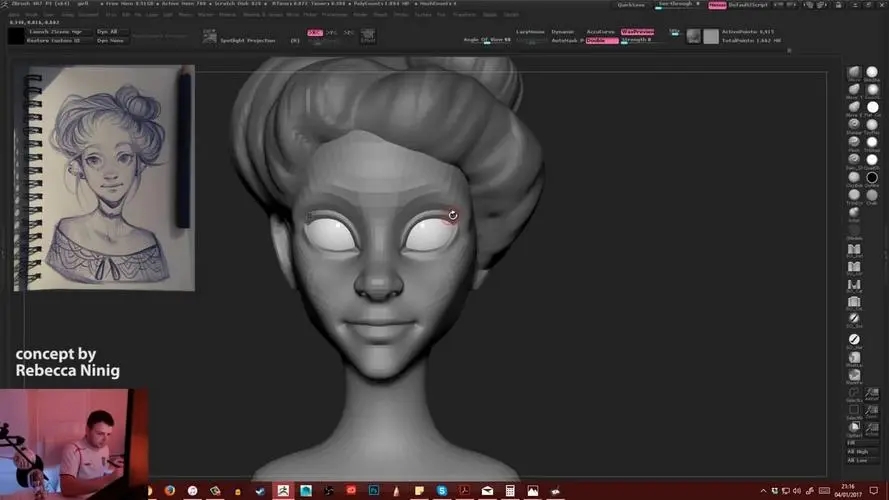Screen dimensions: 889x500
Task: Open the Mail app in taskbar
Action: click(487, 490)
